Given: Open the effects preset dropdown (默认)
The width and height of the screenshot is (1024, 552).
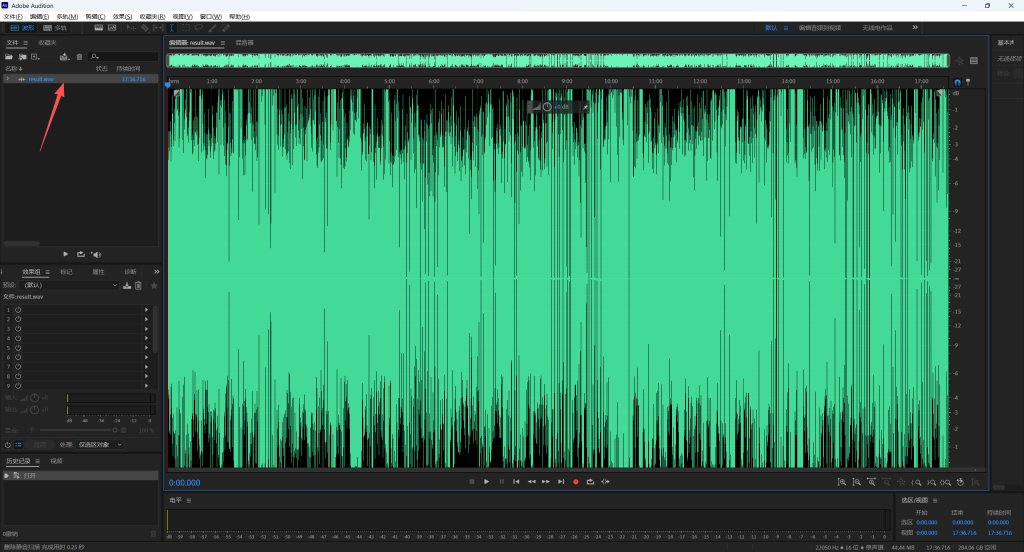Looking at the screenshot, I should 71,285.
